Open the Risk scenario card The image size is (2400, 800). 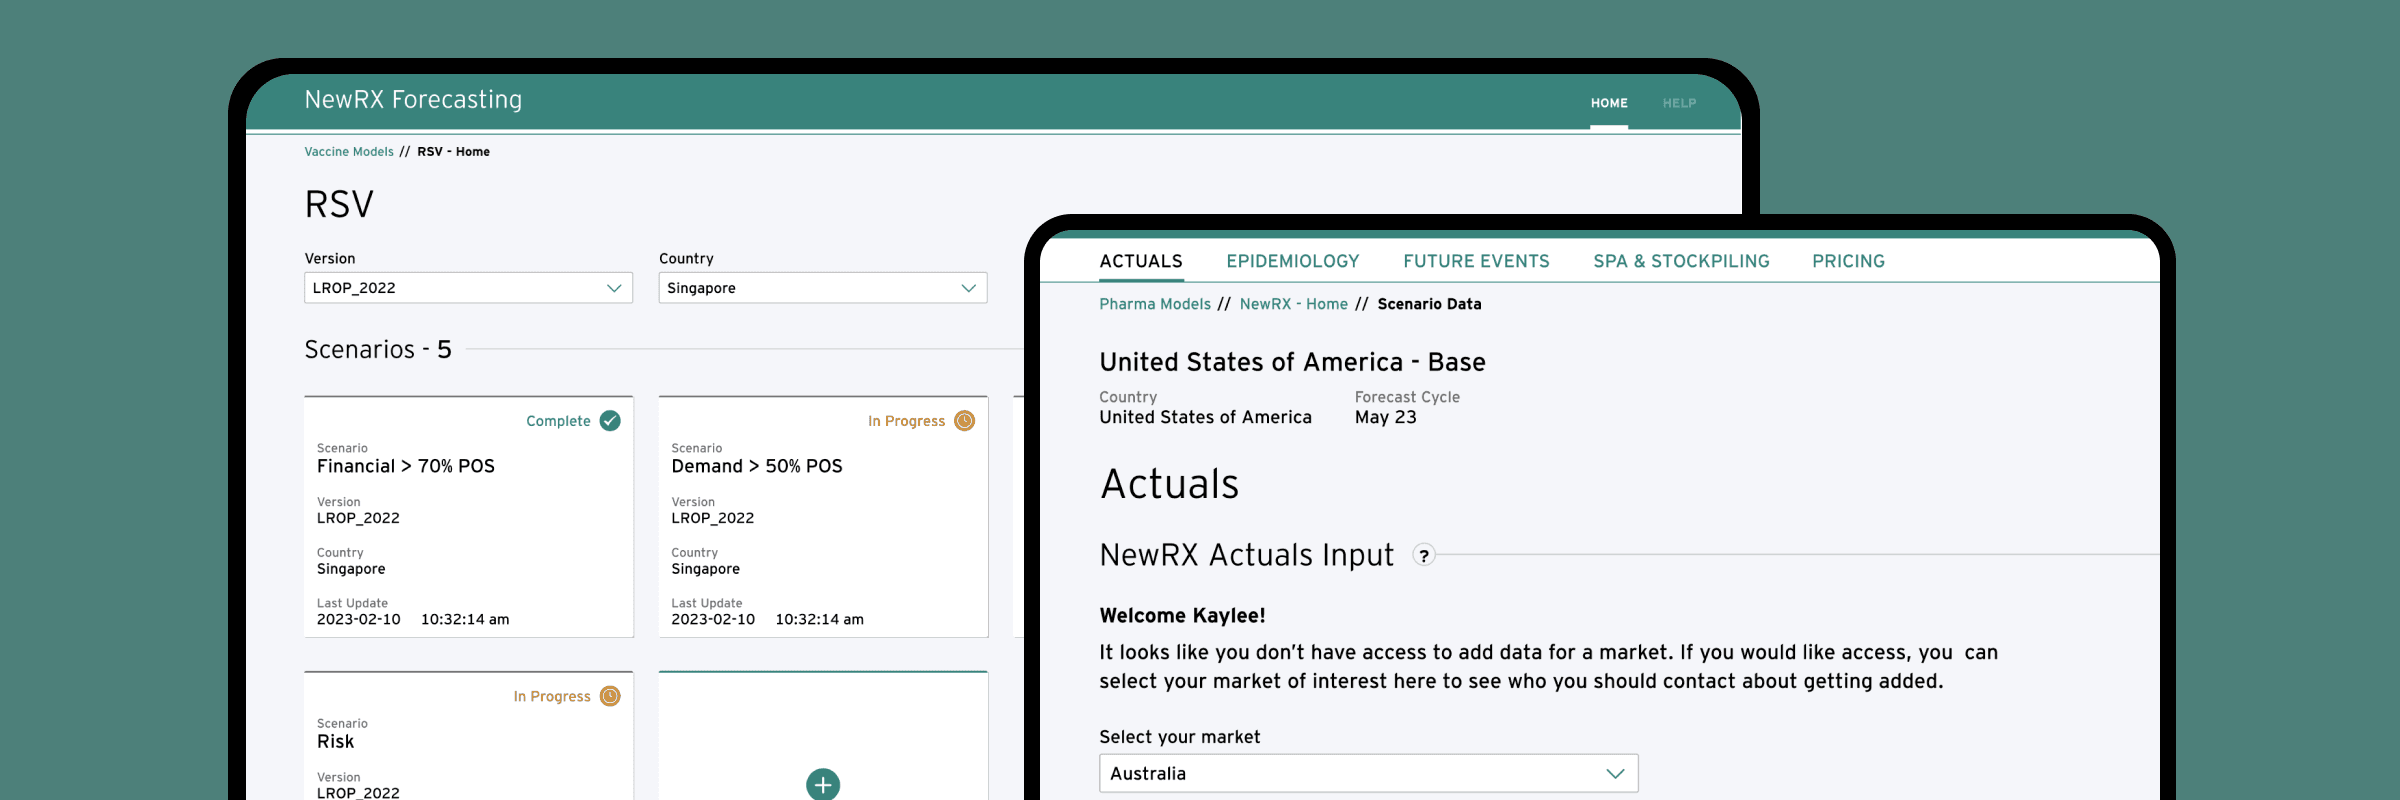click(x=469, y=736)
